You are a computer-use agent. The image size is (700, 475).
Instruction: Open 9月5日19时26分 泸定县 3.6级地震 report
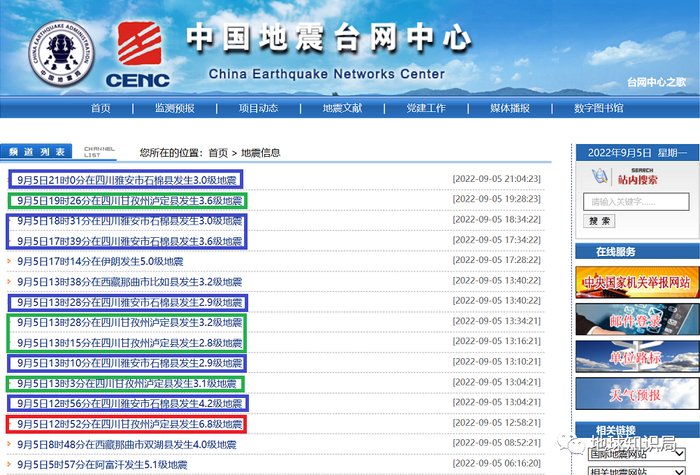tap(129, 201)
